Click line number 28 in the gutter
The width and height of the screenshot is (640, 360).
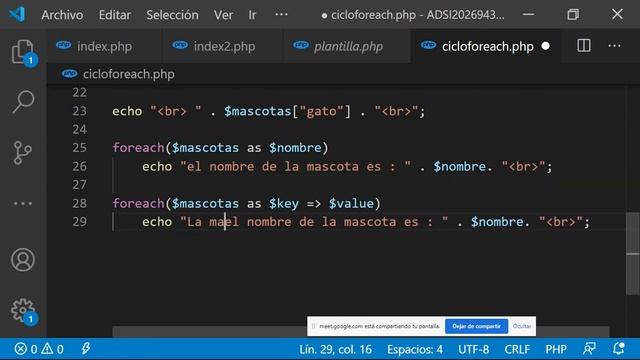pos(80,203)
